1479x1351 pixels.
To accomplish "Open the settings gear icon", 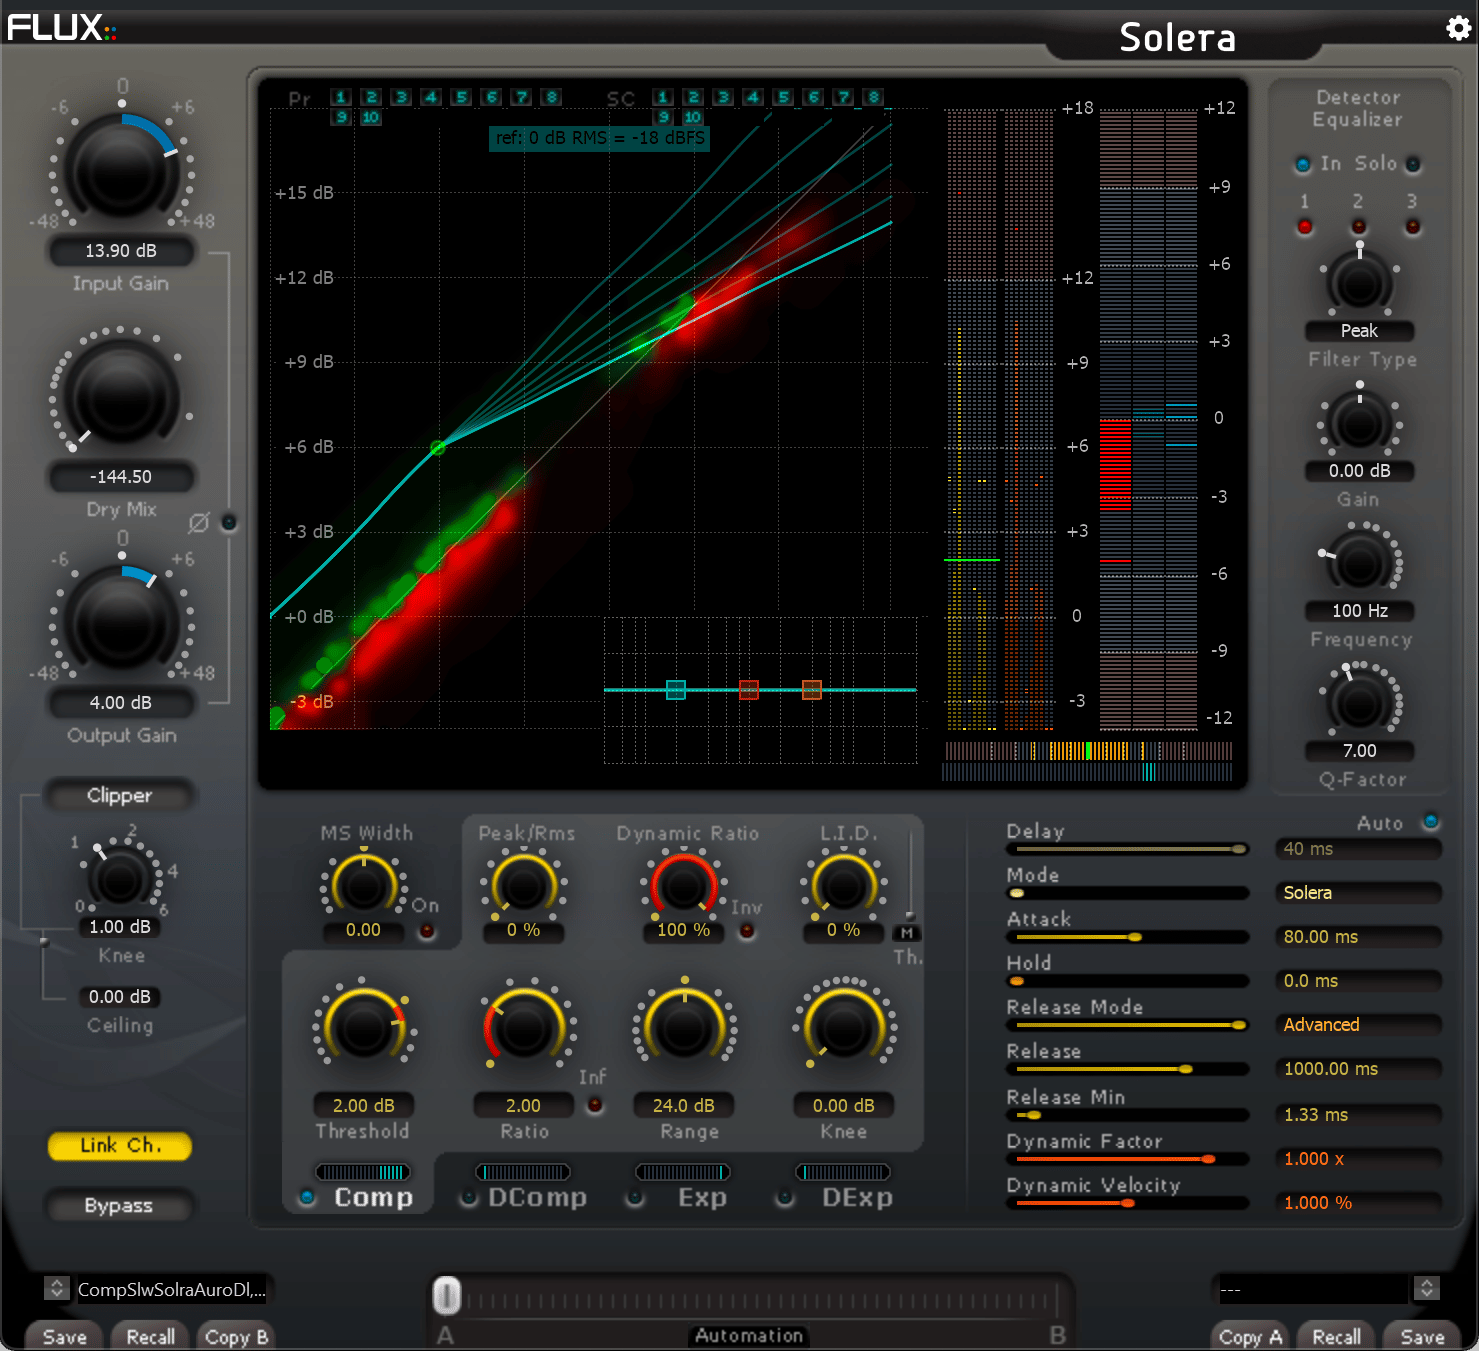I will tap(1458, 28).
